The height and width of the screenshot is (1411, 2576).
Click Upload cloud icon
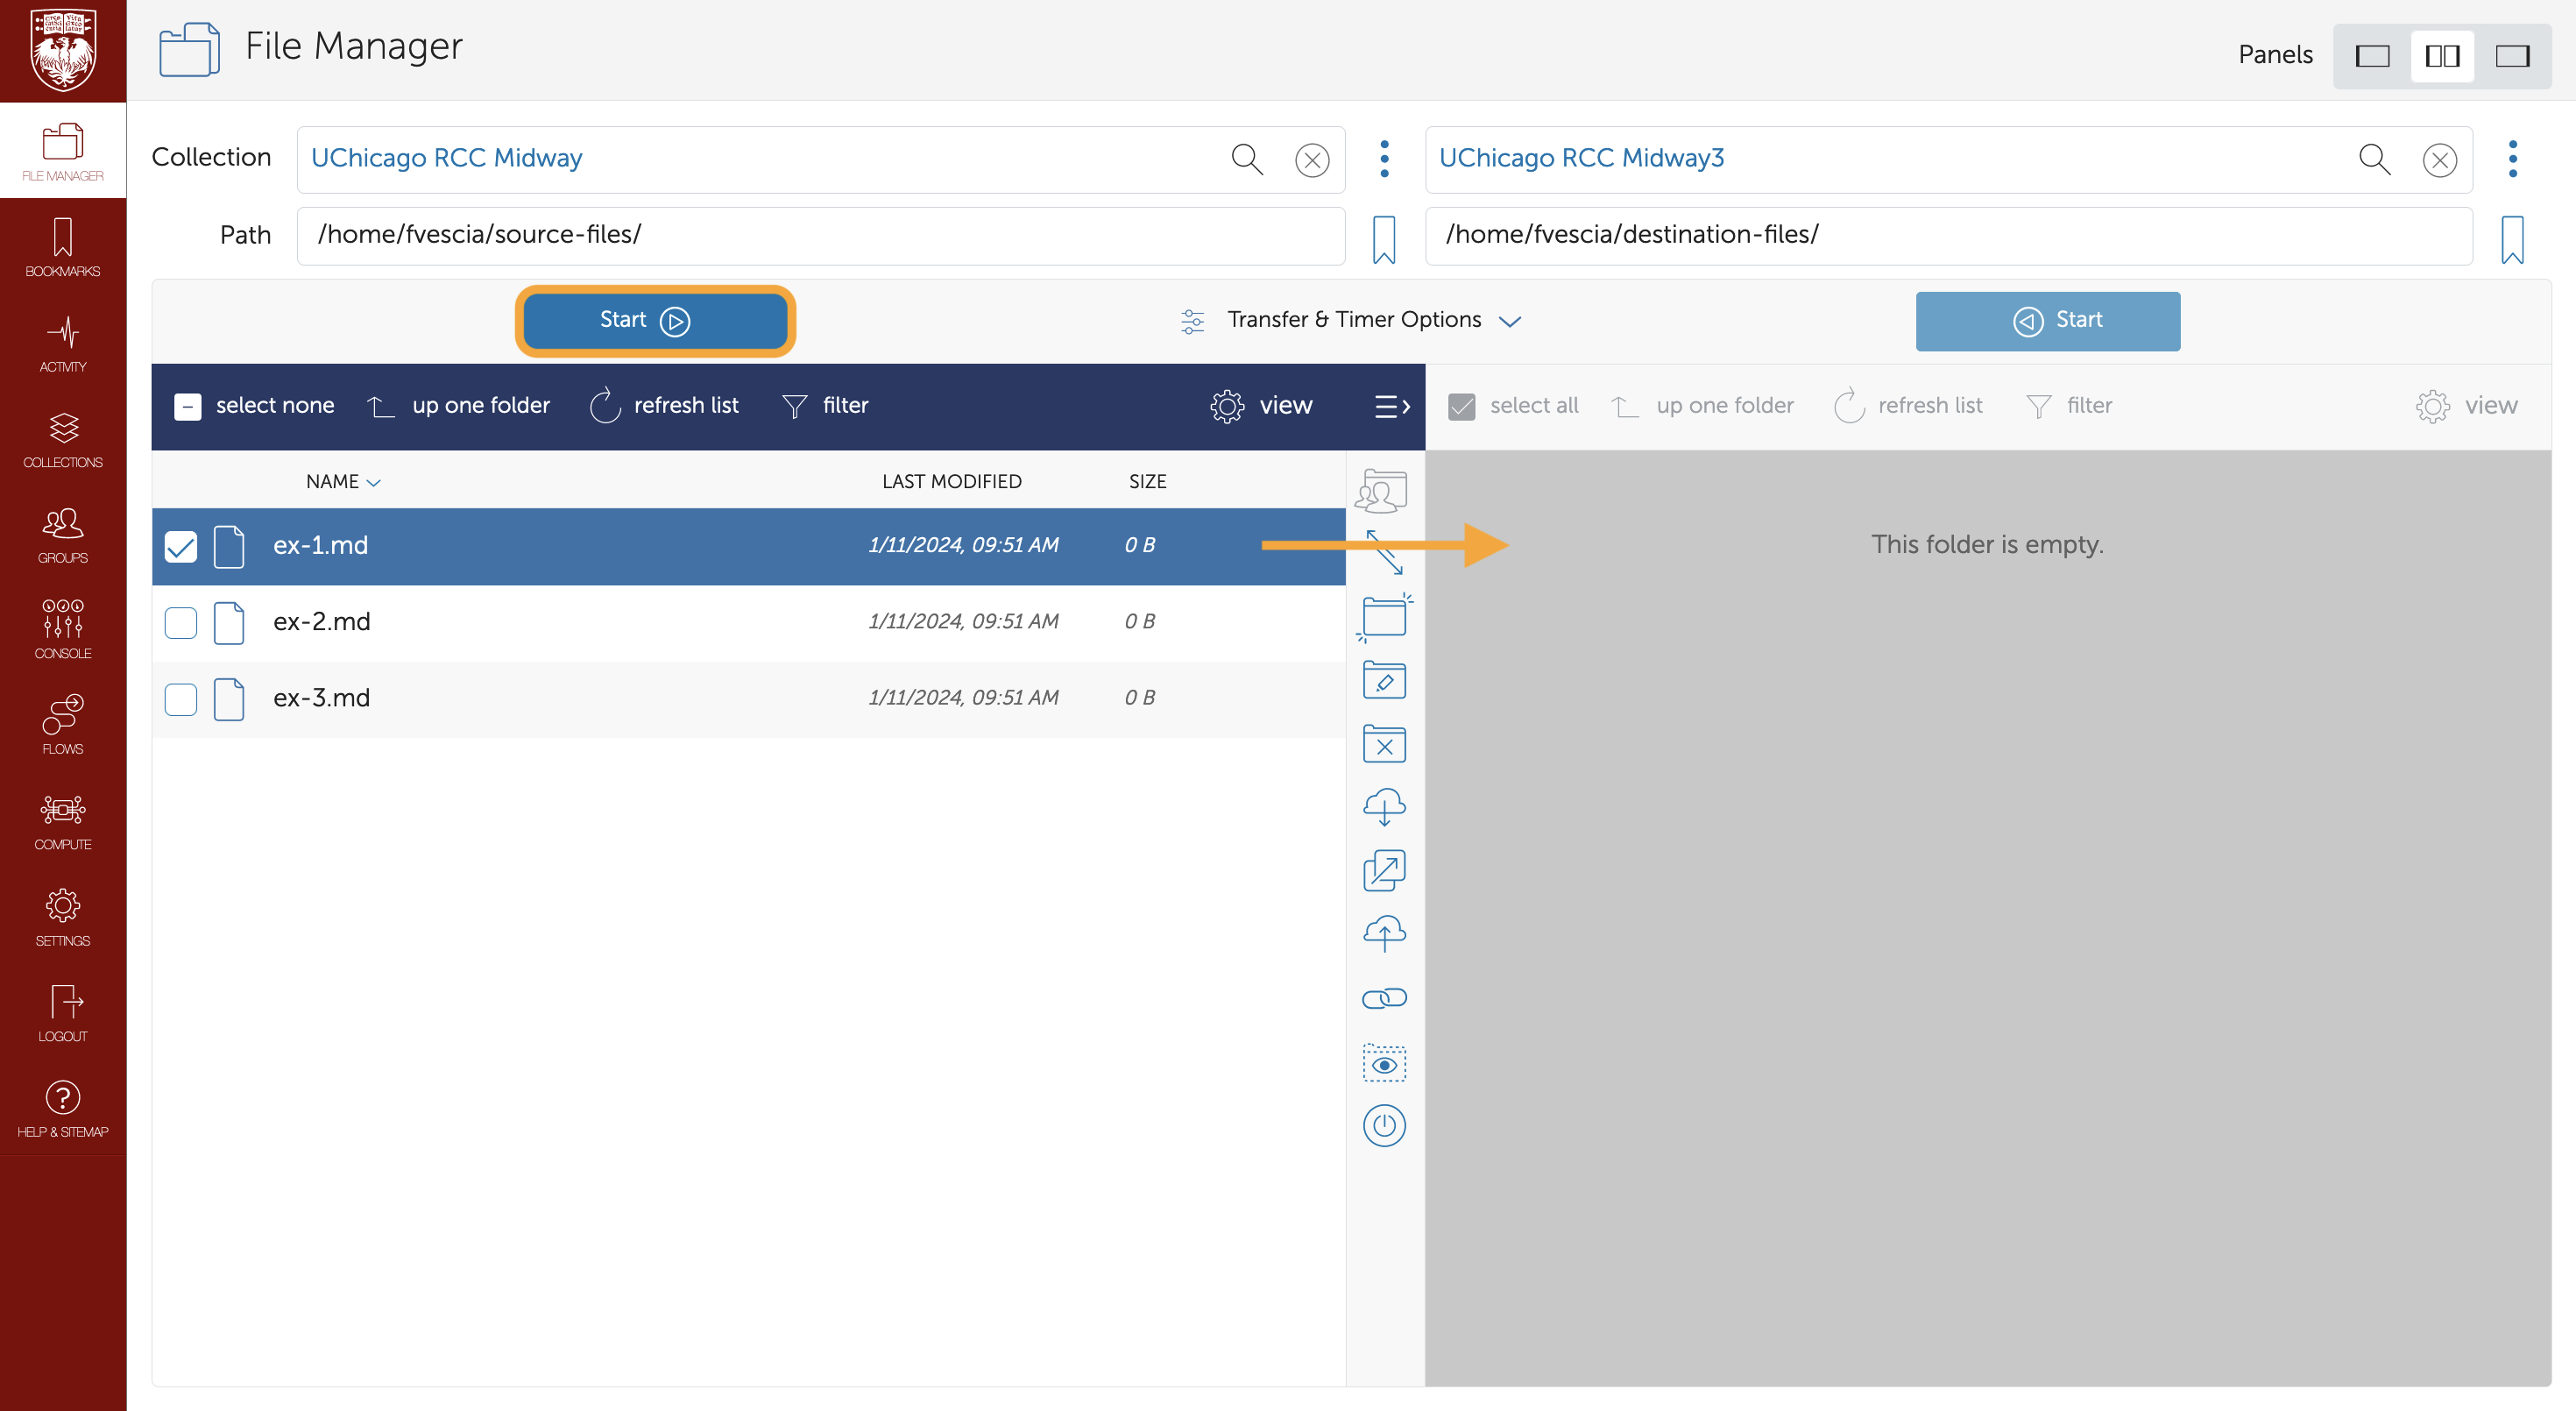pos(1384,934)
